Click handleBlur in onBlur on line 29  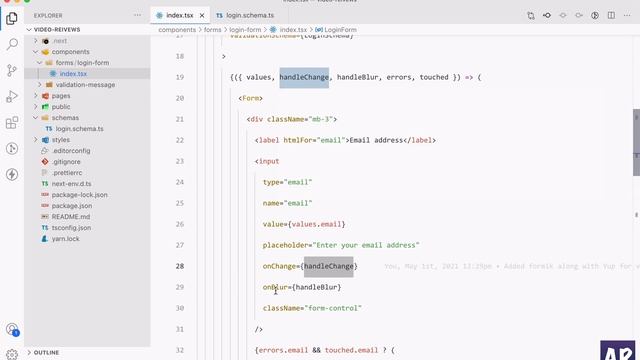(316, 287)
